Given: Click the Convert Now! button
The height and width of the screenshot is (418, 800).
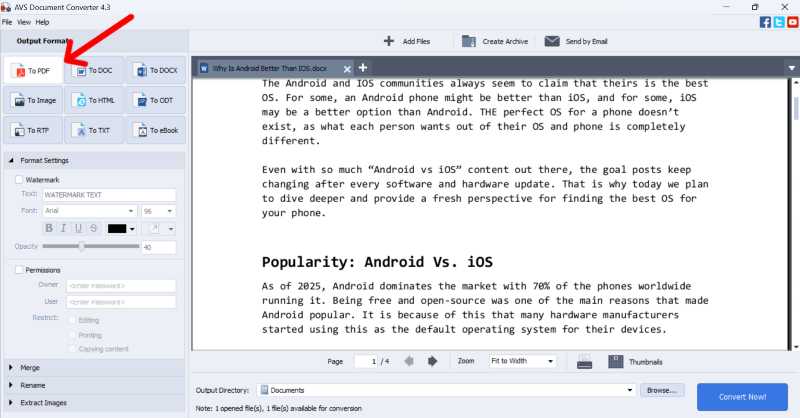Looking at the screenshot, I should (741, 396).
